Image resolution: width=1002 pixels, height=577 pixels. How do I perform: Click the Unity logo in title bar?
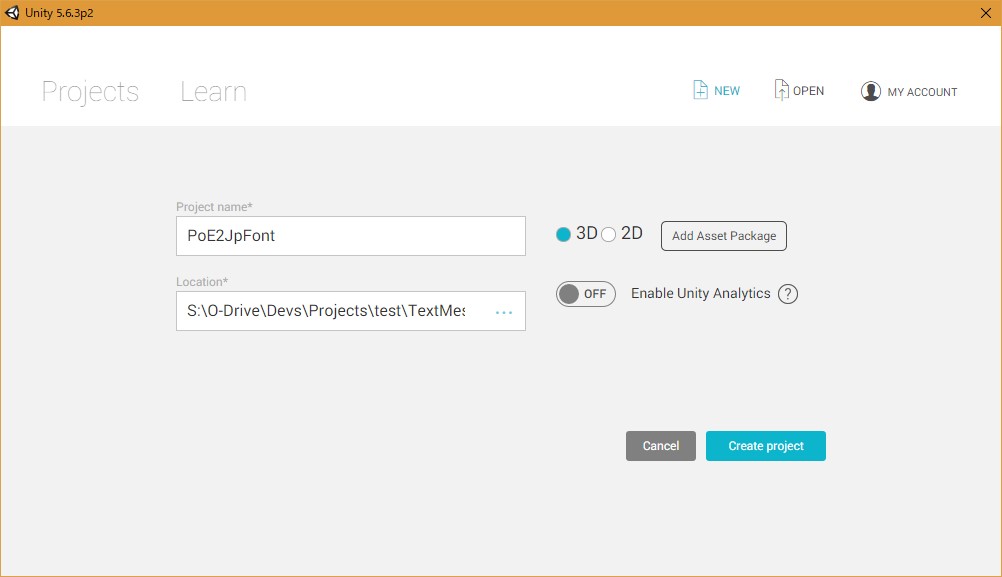pyautogui.click(x=12, y=13)
